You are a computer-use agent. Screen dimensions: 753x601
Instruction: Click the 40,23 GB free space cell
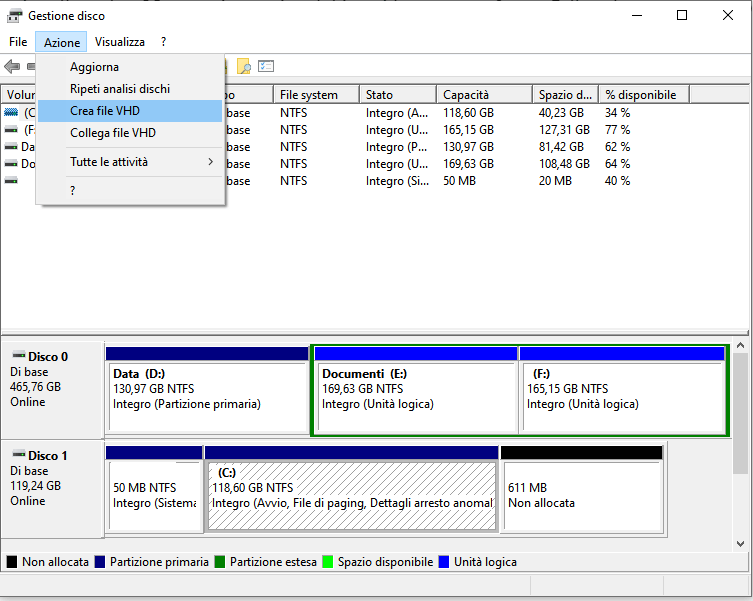point(561,113)
